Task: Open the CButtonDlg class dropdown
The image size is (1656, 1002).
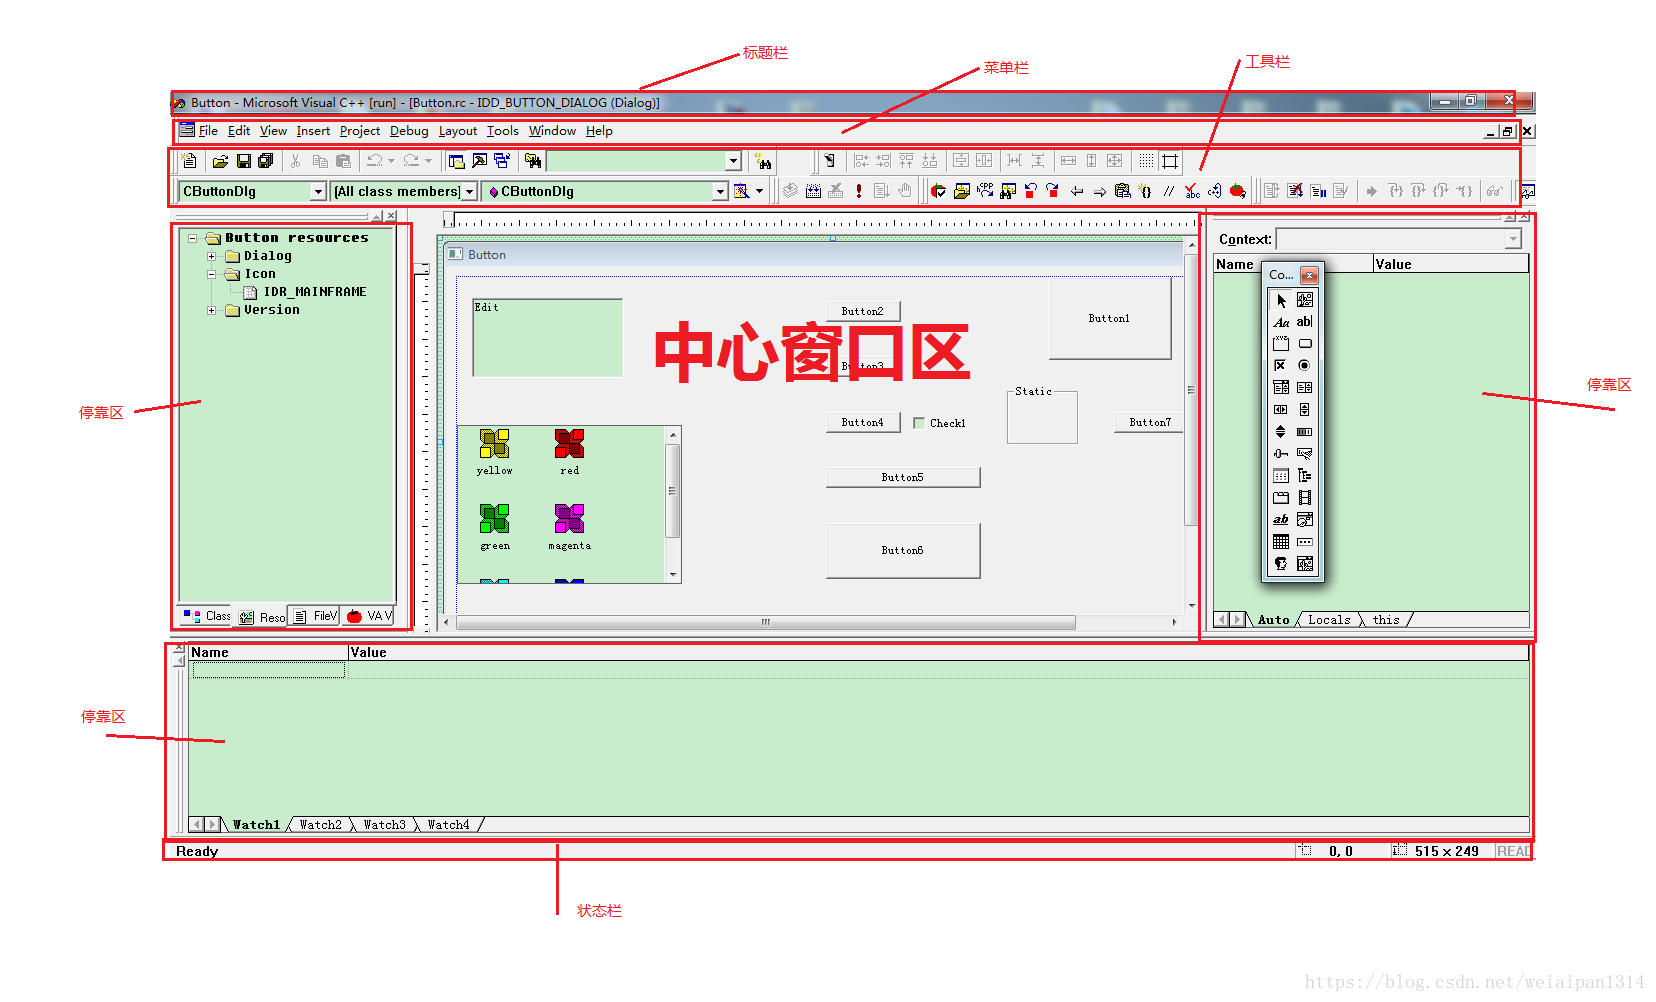Action: tap(318, 191)
